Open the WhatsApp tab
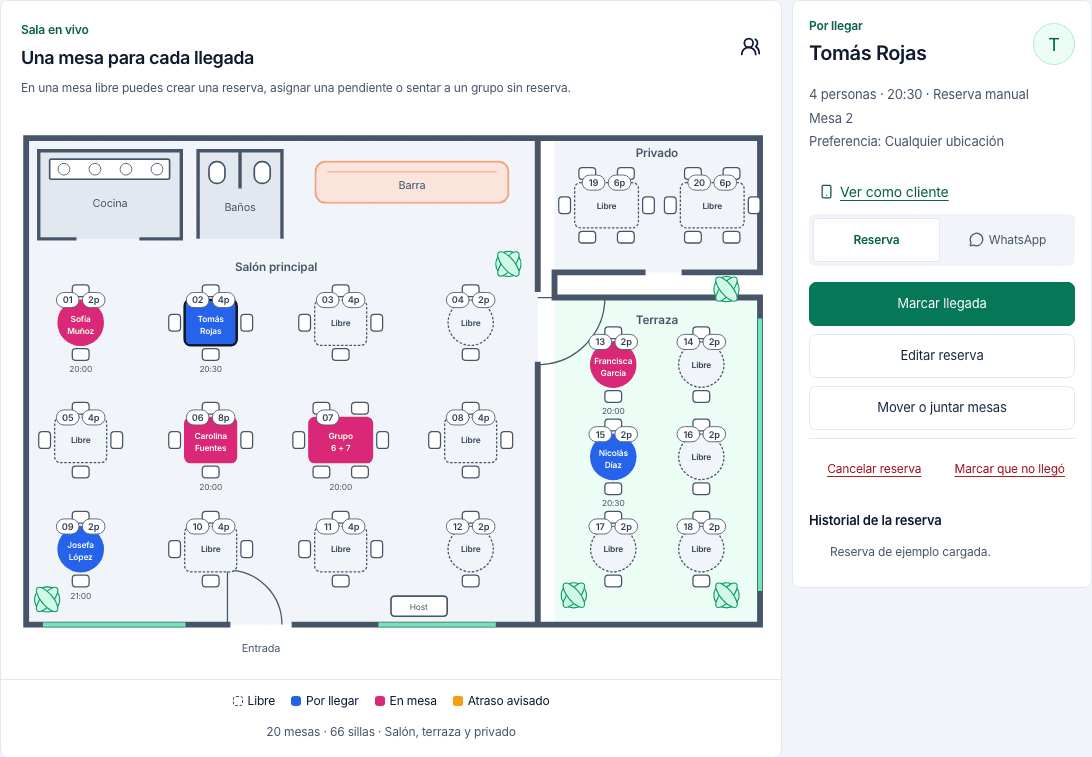Screen dimensions: 1092x757 pos(1007,240)
